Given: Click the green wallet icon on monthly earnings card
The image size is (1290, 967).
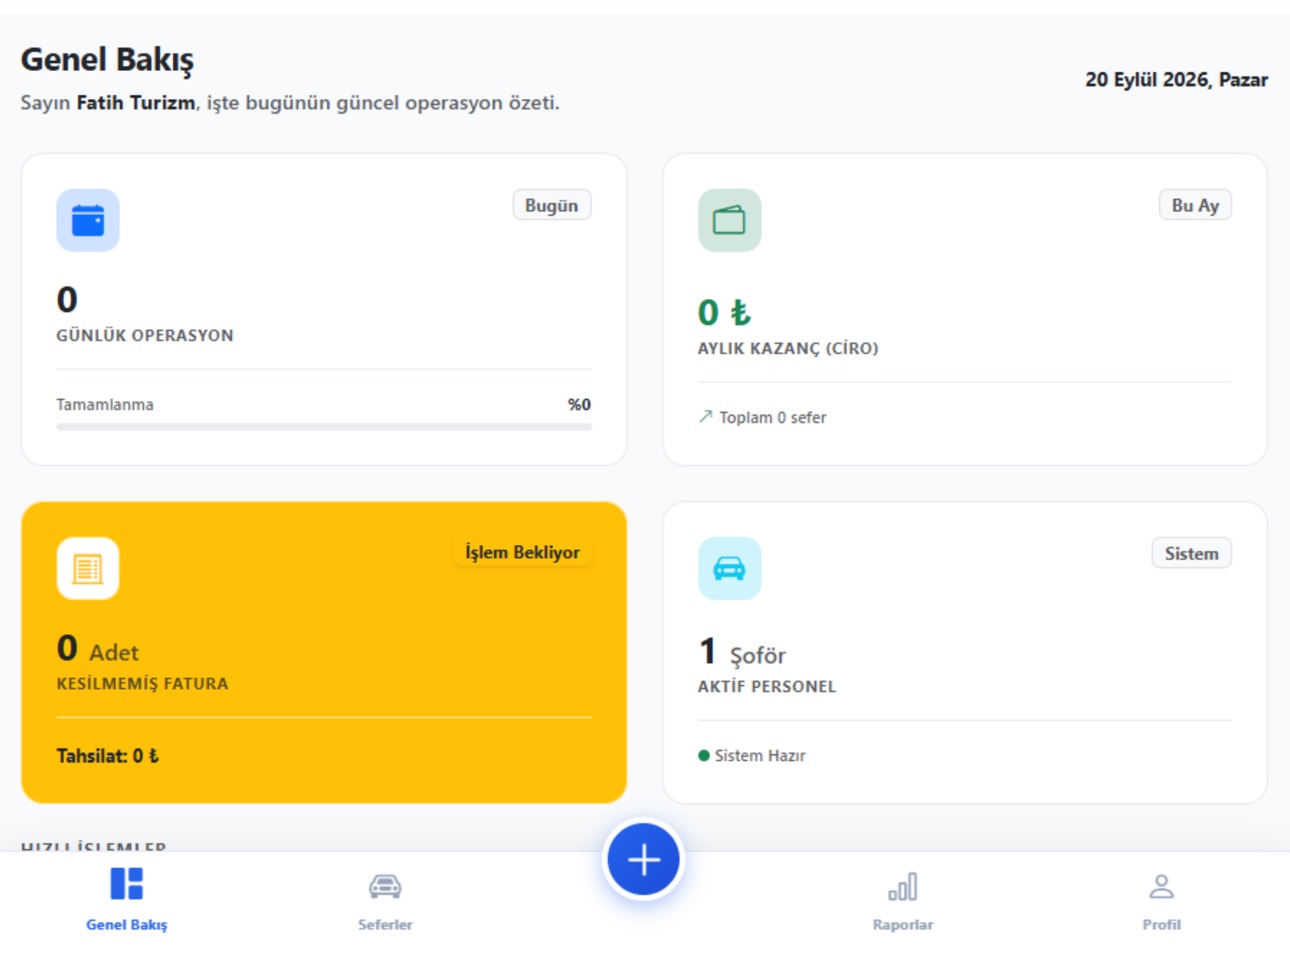Looking at the screenshot, I should click(x=729, y=220).
